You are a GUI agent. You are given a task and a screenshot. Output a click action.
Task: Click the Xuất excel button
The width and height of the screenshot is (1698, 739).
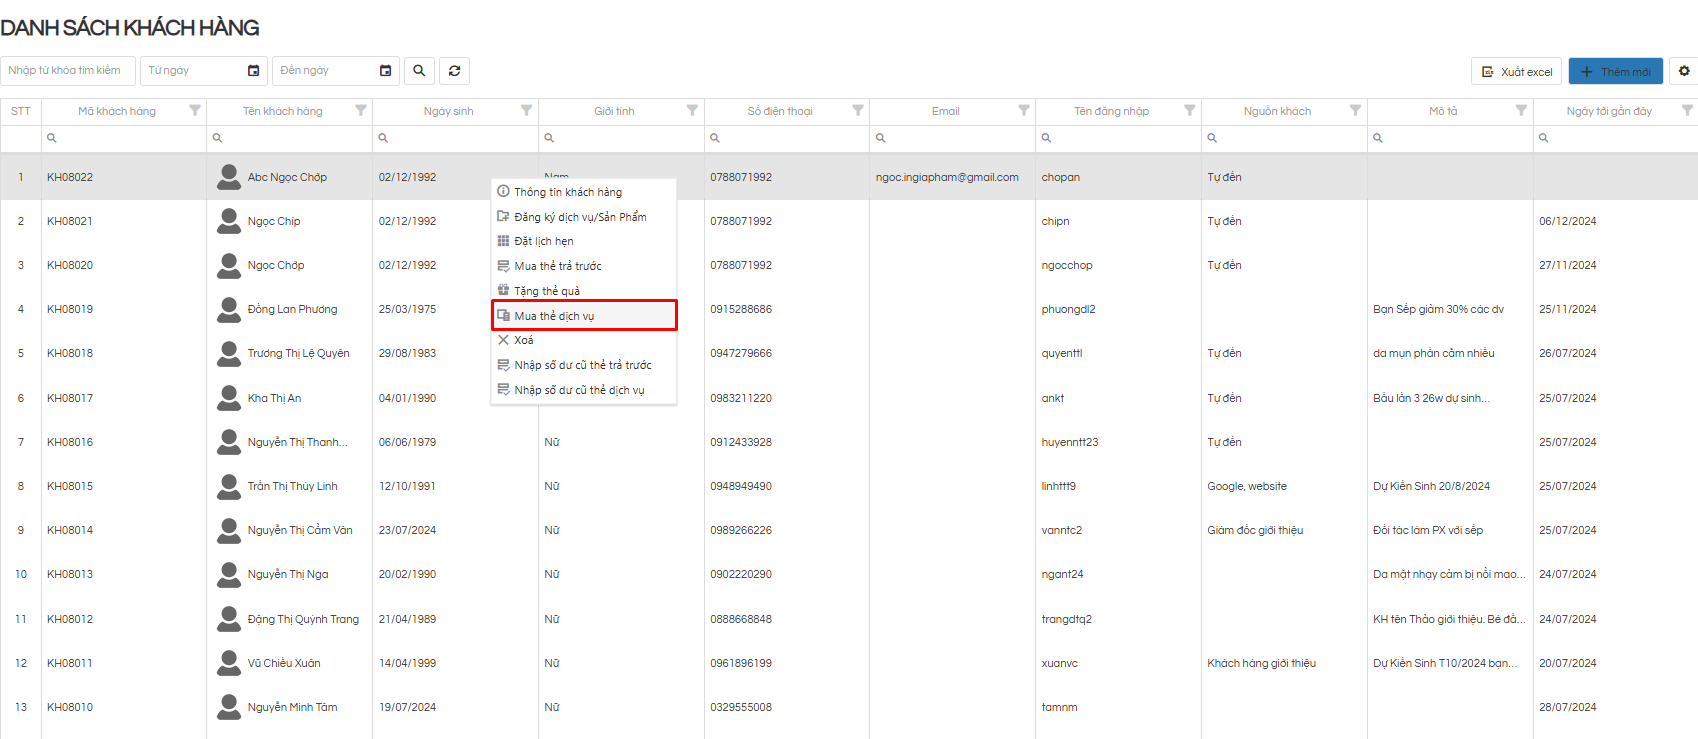coord(1516,72)
